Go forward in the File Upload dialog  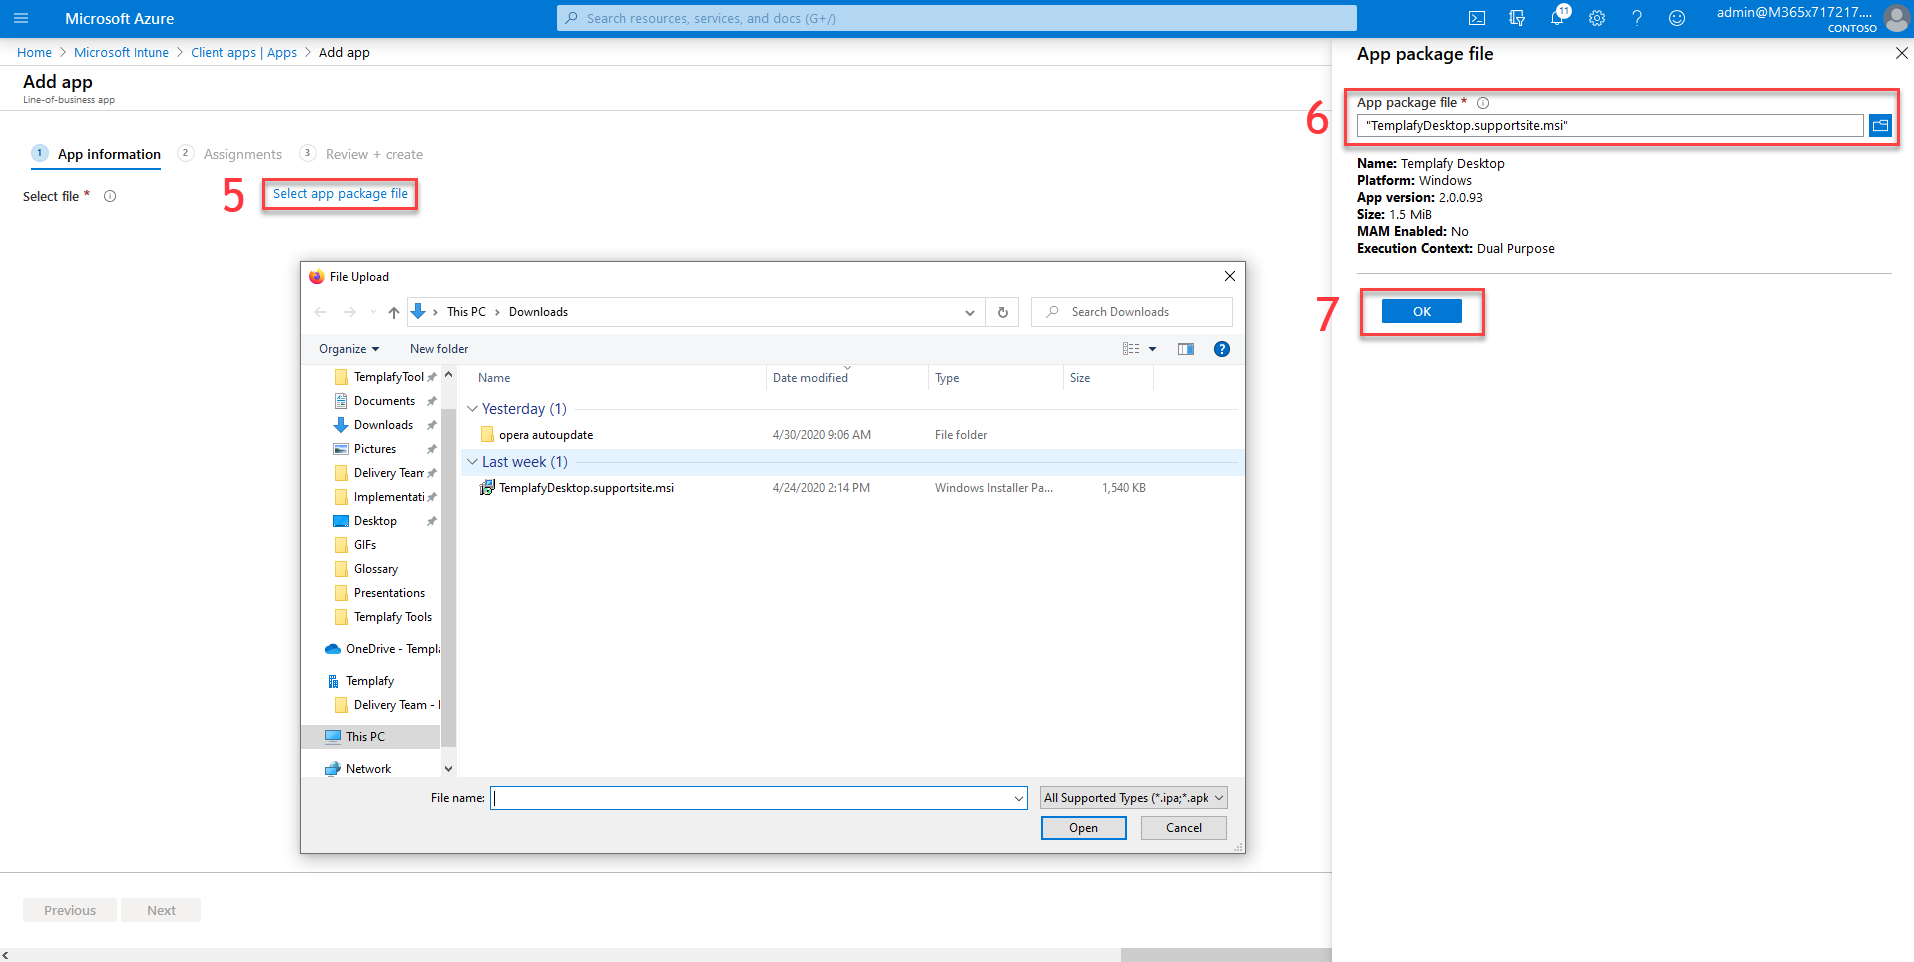[350, 312]
